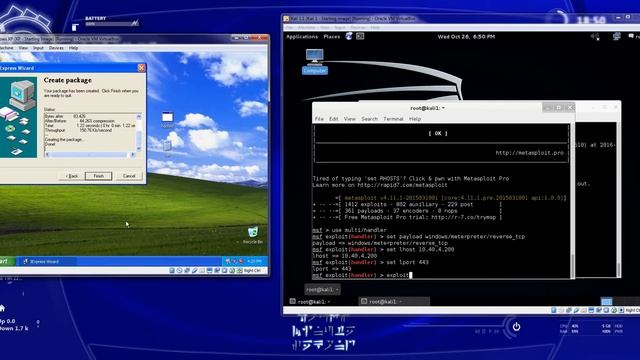Open the Search menu in the Kali terminal
The height and width of the screenshot is (360, 640).
coord(369,119)
